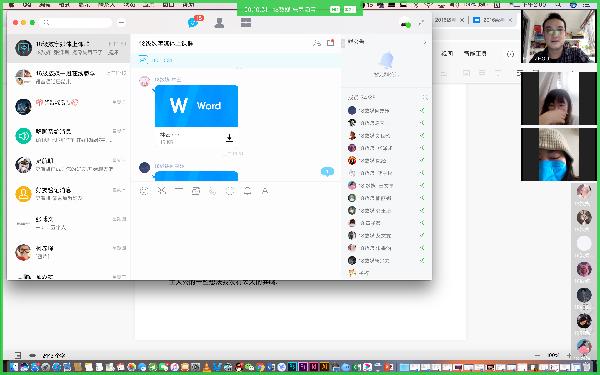This screenshot has width=600, height=375.
Task: Open the group notice bell icon
Action: pyautogui.click(x=386, y=61)
